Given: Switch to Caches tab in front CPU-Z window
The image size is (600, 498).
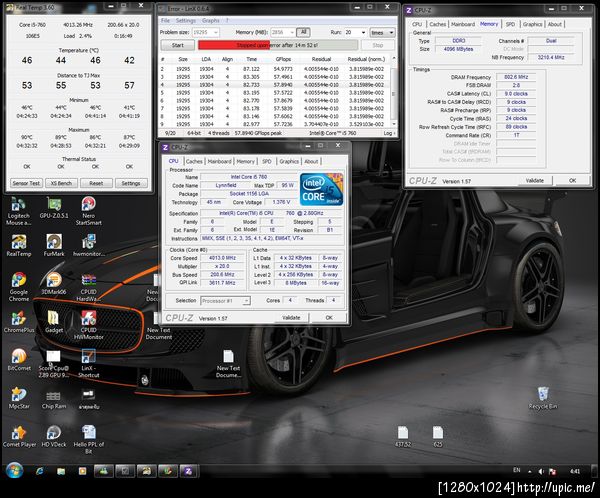Looking at the screenshot, I should pyautogui.click(x=194, y=162).
